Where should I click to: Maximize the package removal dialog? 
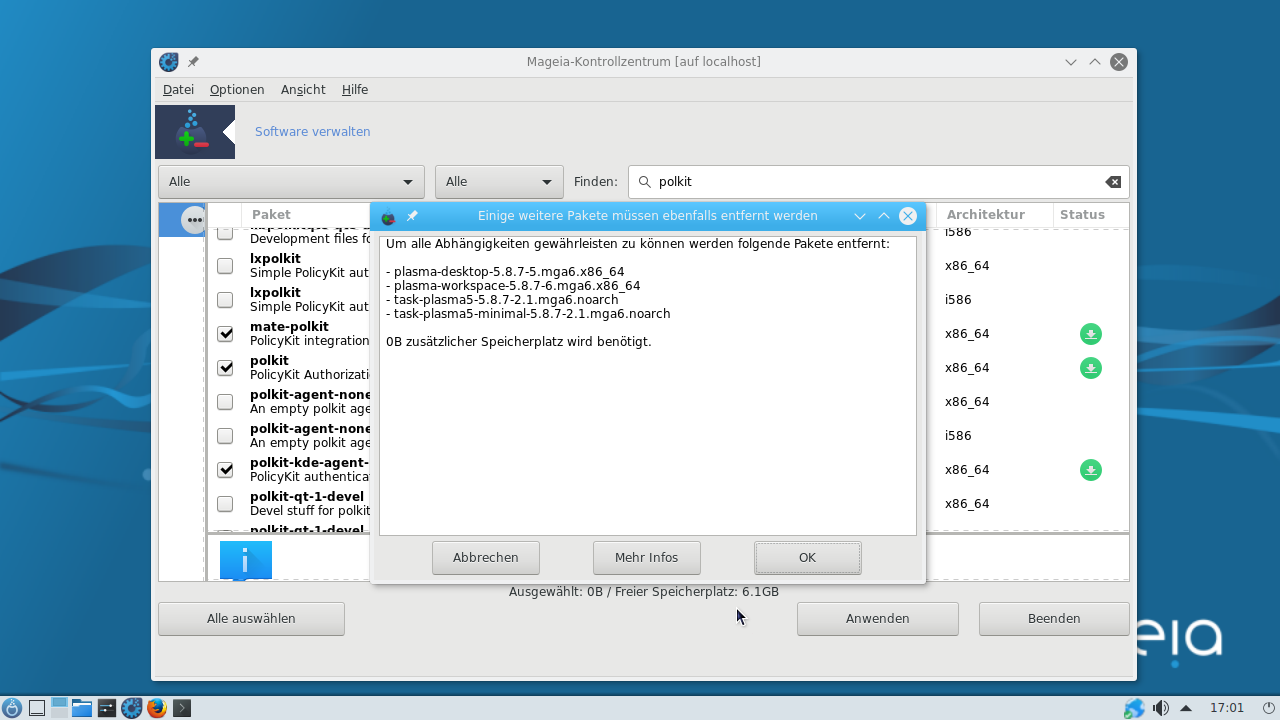[x=884, y=216]
